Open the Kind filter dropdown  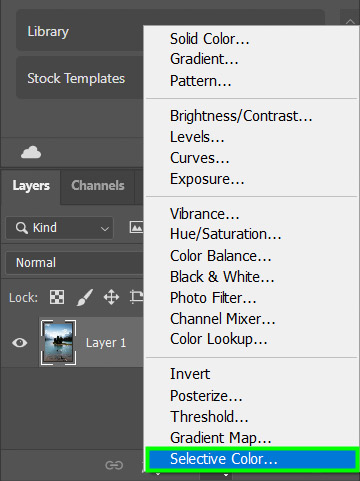point(60,228)
